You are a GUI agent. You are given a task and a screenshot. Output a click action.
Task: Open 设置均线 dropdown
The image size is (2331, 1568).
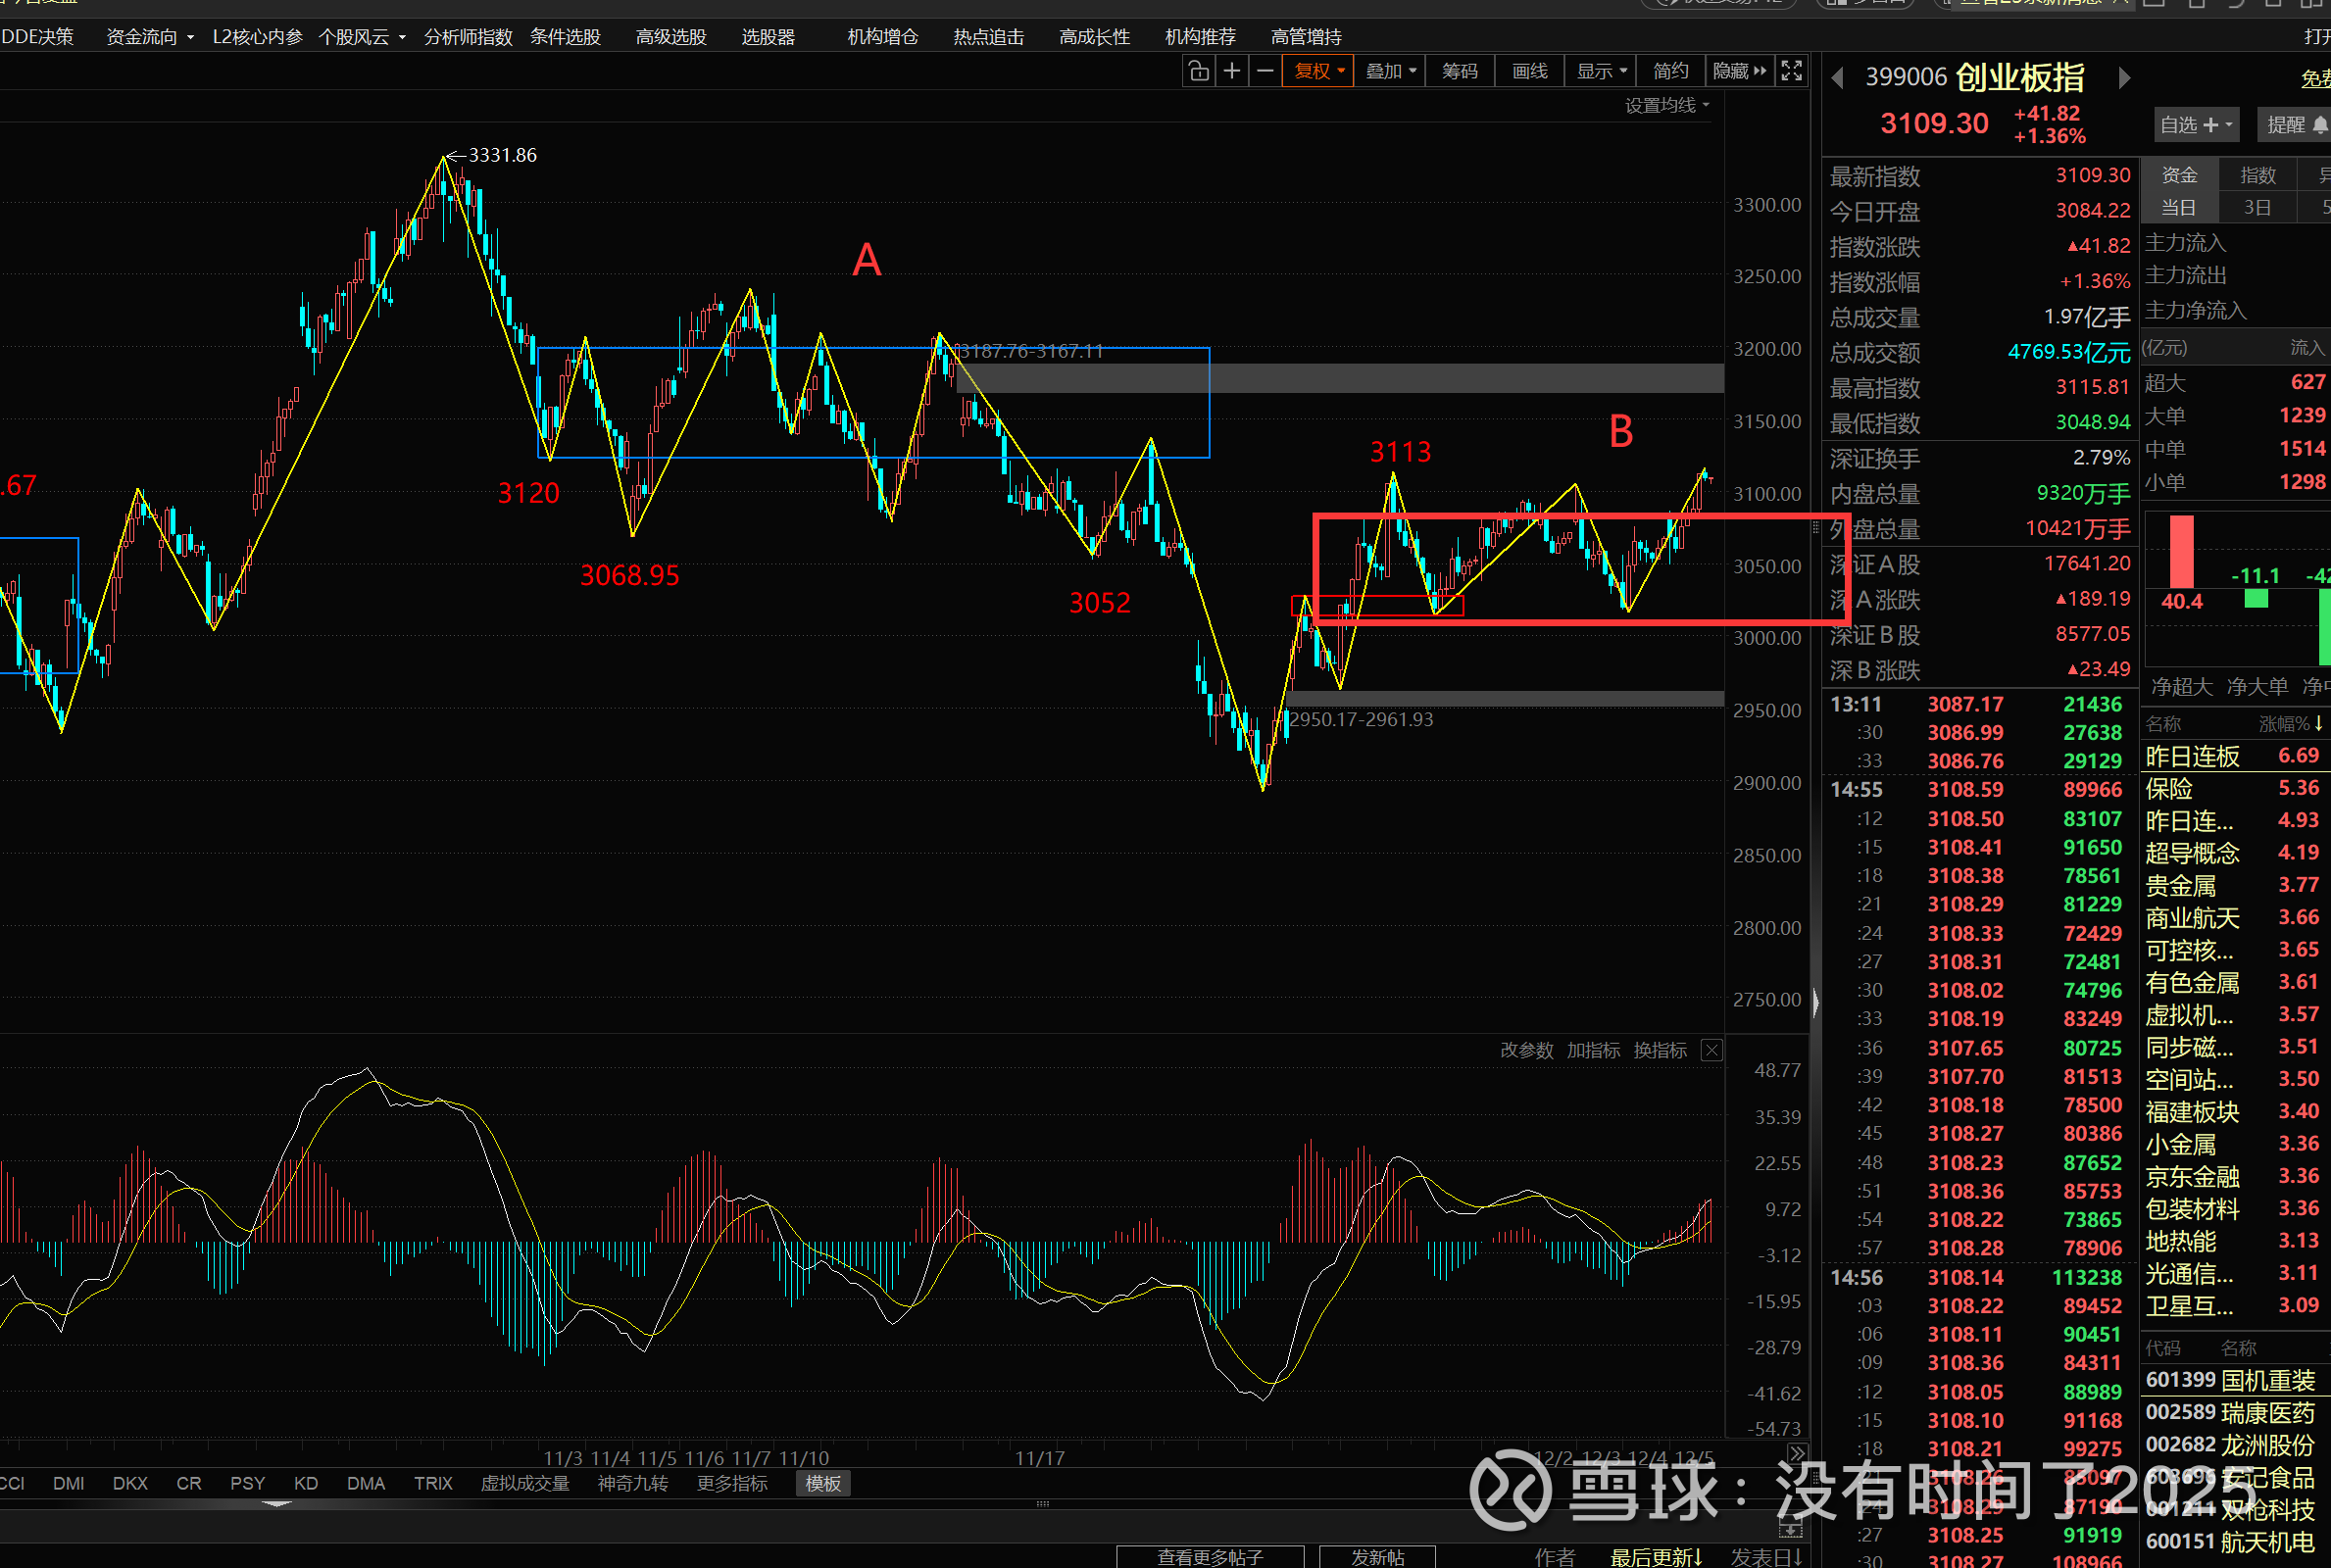[1666, 105]
